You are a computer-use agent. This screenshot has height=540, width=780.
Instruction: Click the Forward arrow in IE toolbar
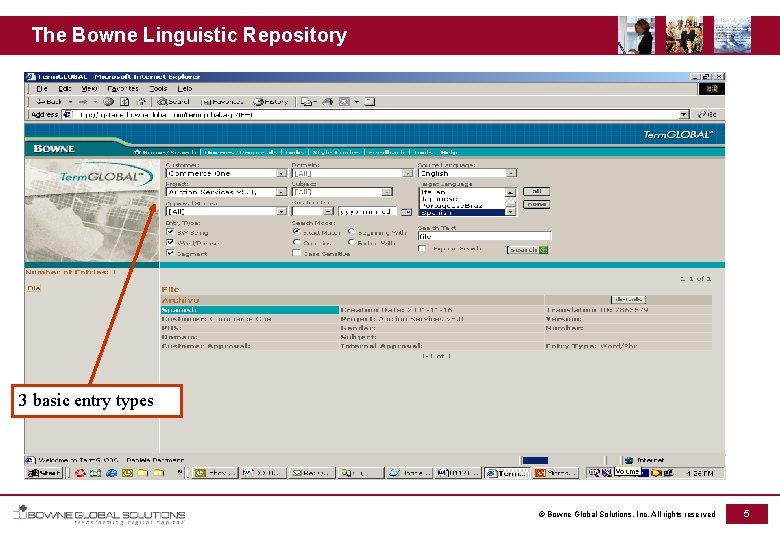point(83,101)
